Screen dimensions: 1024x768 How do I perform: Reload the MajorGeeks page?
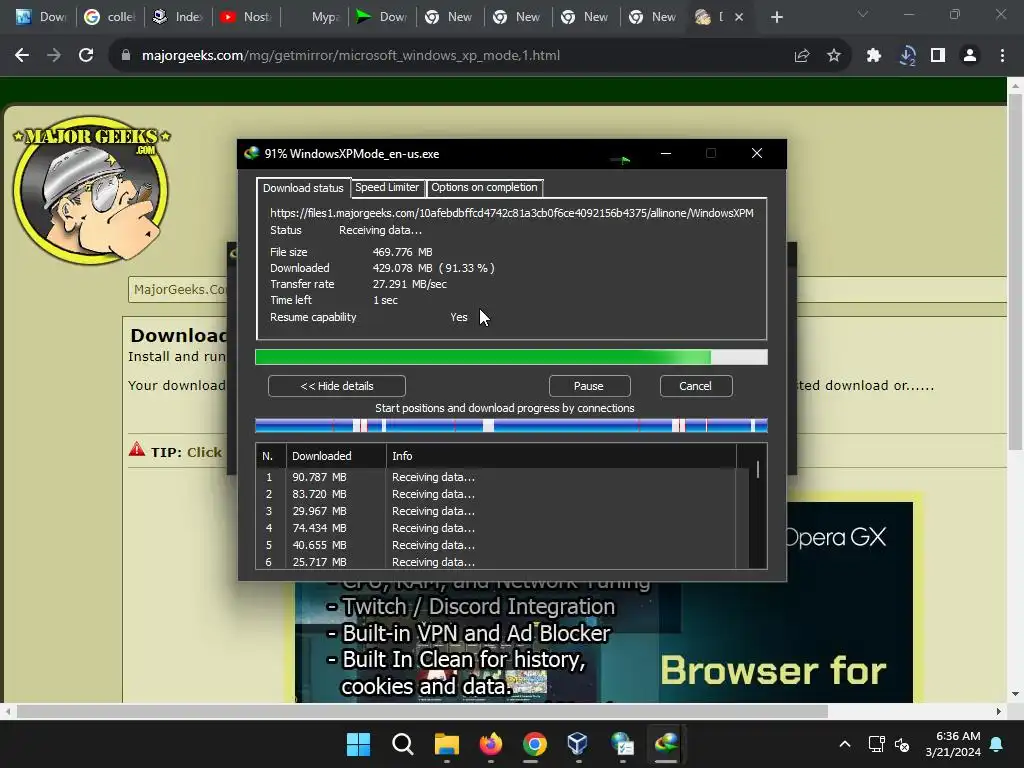(x=86, y=56)
